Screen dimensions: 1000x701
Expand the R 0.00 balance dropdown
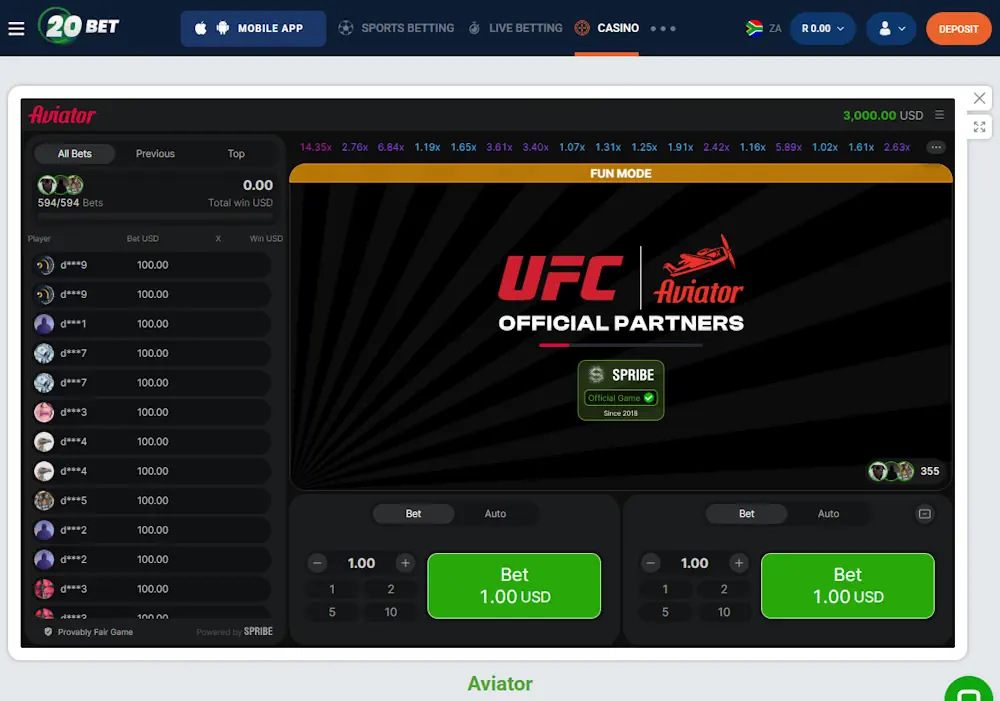822,29
